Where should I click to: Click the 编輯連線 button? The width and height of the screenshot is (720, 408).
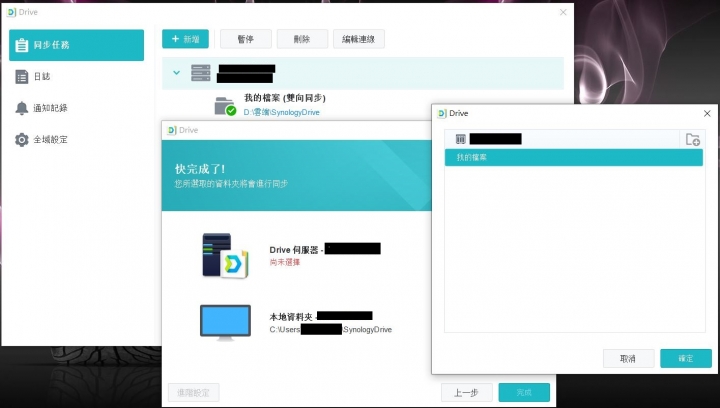tap(359, 39)
